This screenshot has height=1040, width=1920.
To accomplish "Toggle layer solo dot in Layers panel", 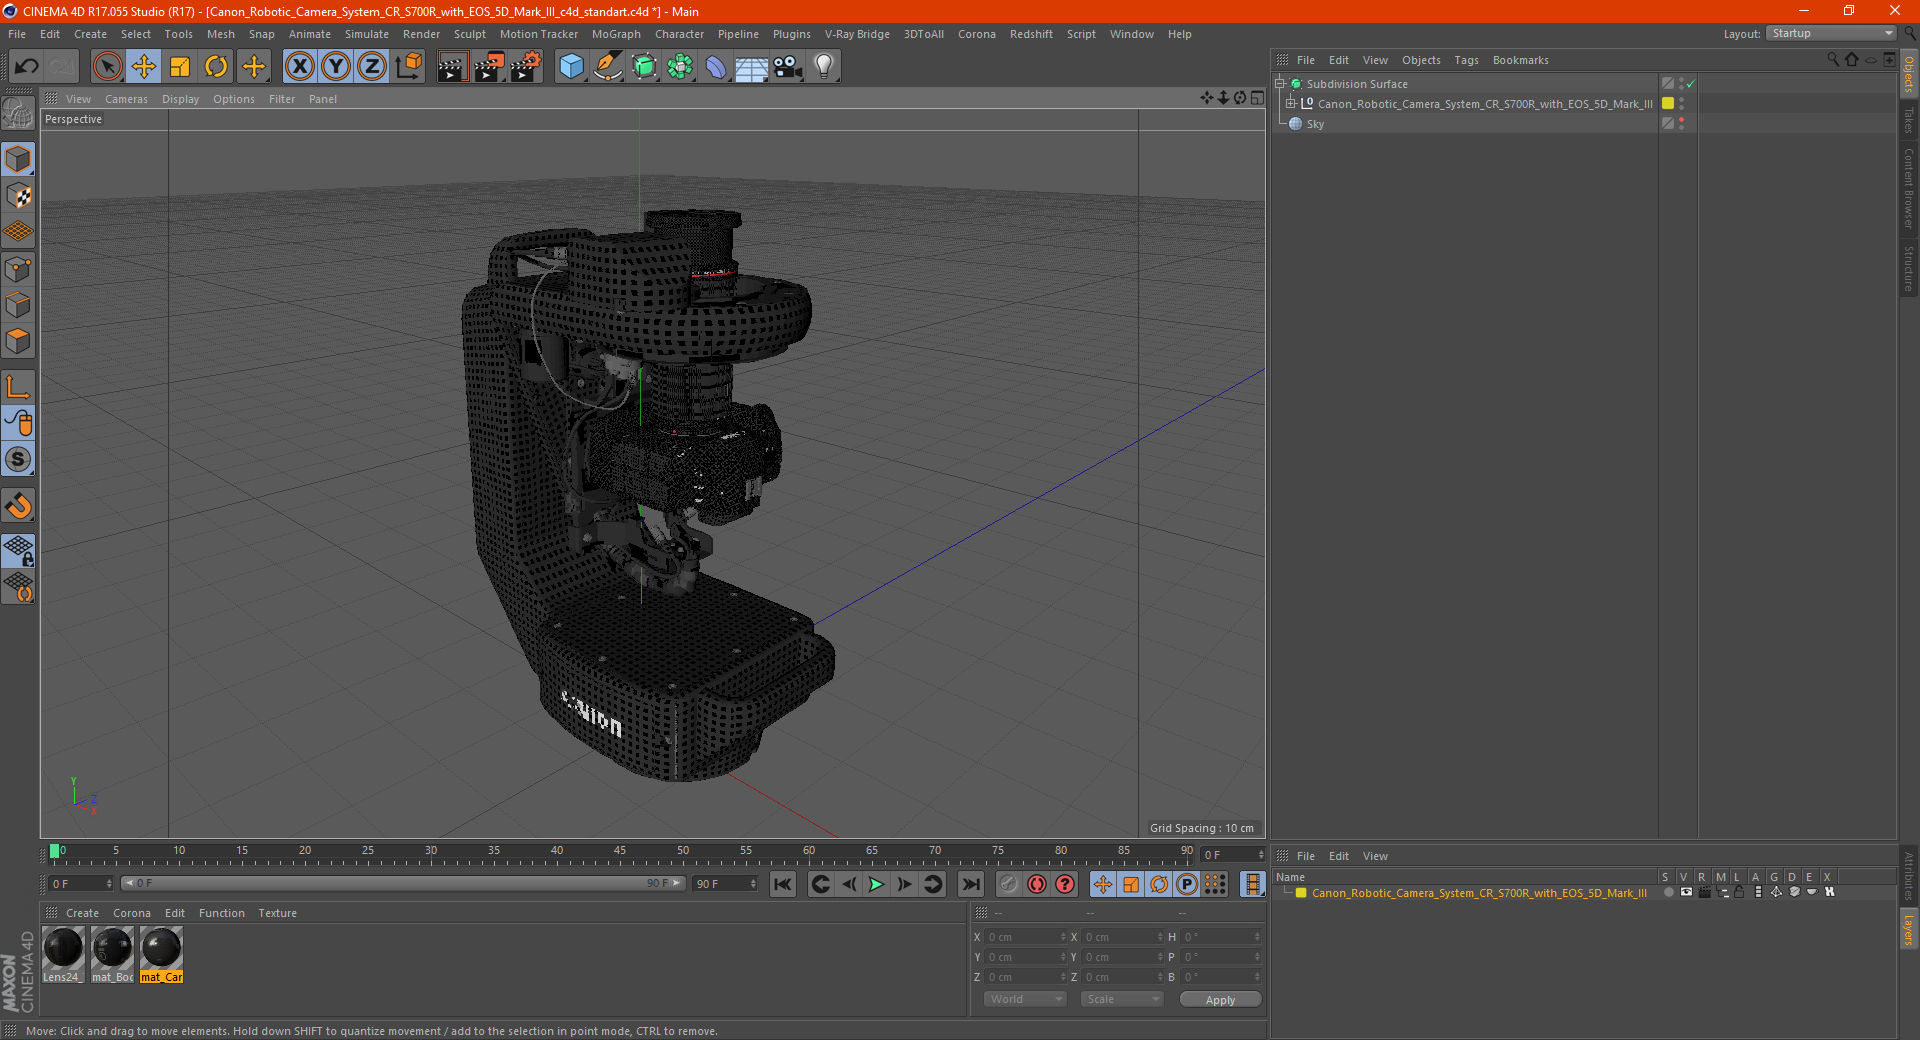I will pyautogui.click(x=1668, y=893).
